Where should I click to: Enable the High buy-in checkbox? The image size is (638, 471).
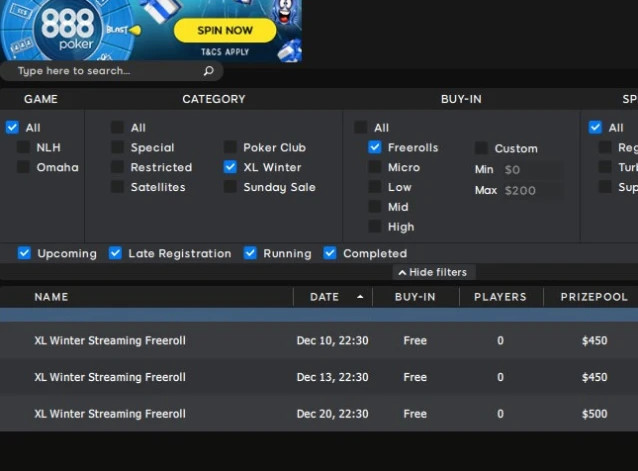(x=374, y=227)
